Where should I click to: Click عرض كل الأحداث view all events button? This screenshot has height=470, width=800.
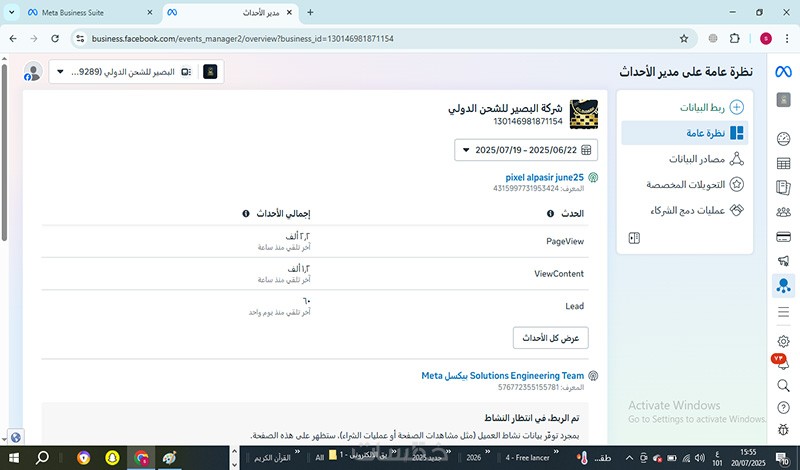(x=551, y=338)
